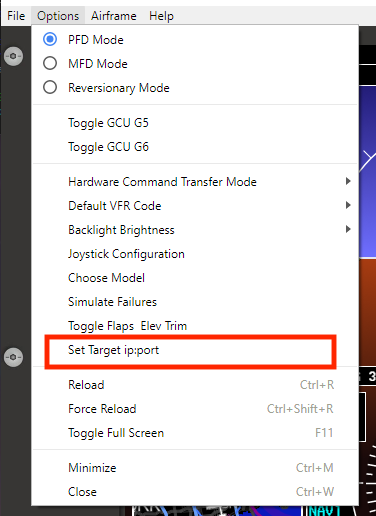376x516 pixels.
Task: Select Reversionary Mode radio option
Action: (50, 87)
